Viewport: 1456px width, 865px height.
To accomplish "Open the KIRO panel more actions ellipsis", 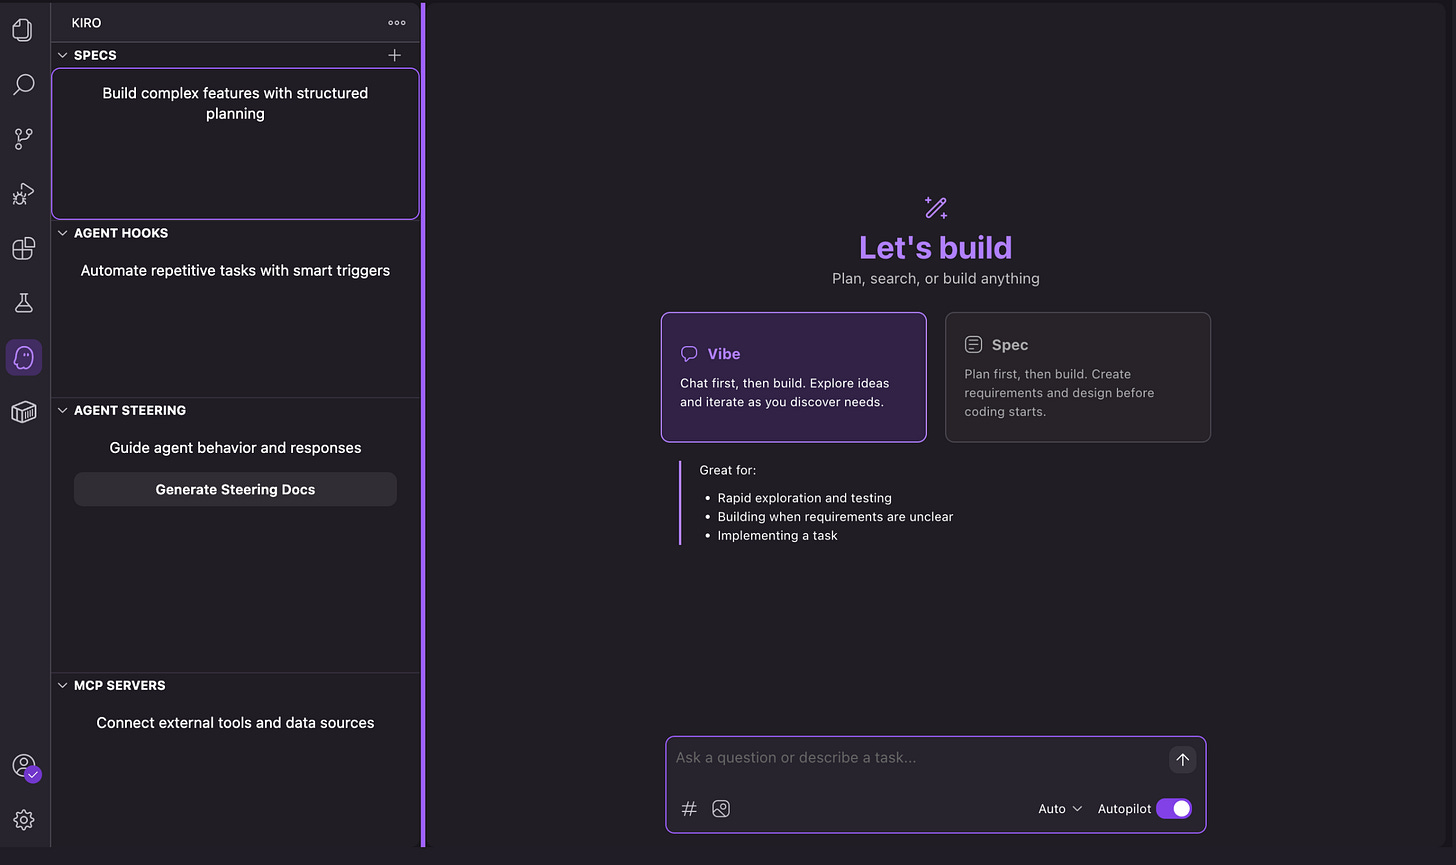I will [x=397, y=23].
